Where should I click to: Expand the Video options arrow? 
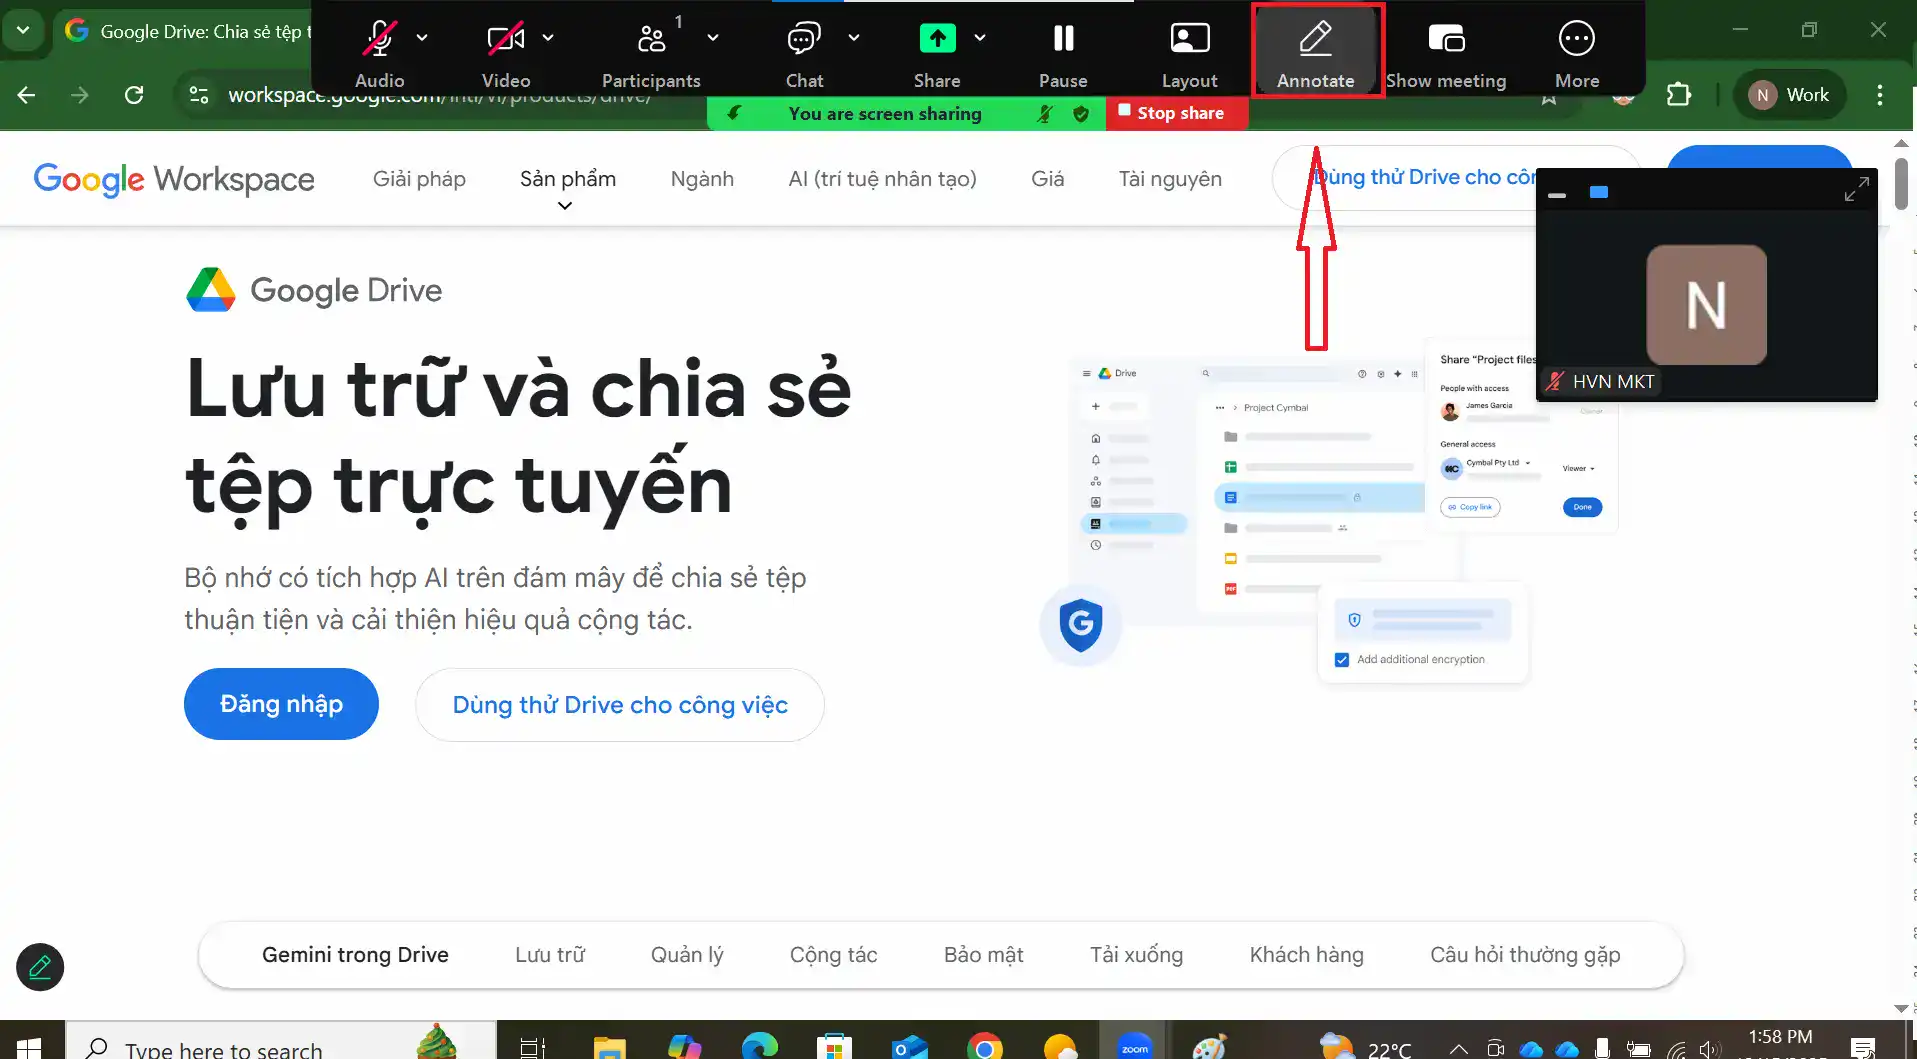tap(548, 38)
